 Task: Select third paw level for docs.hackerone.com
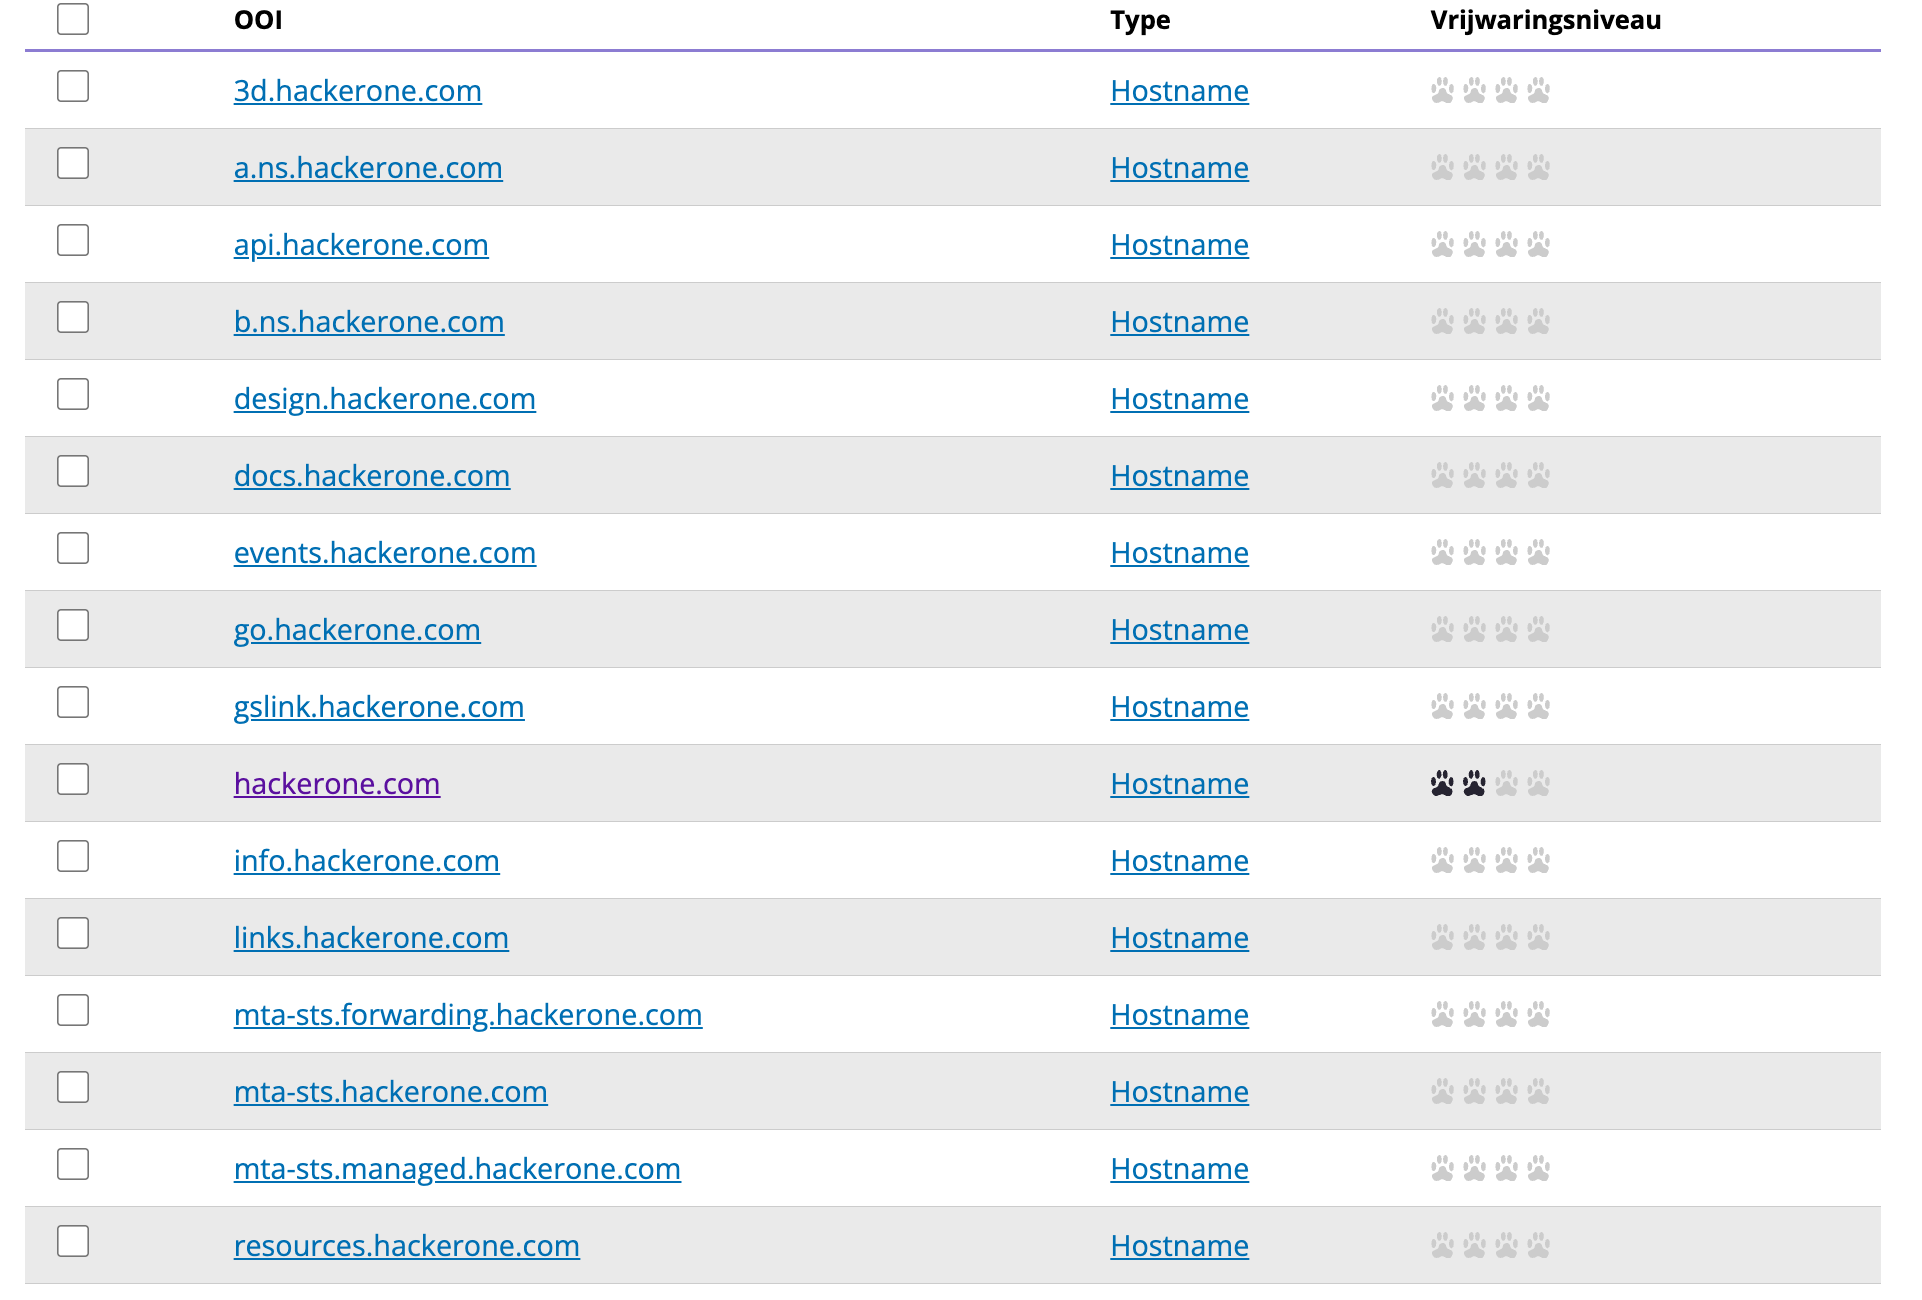pos(1506,475)
